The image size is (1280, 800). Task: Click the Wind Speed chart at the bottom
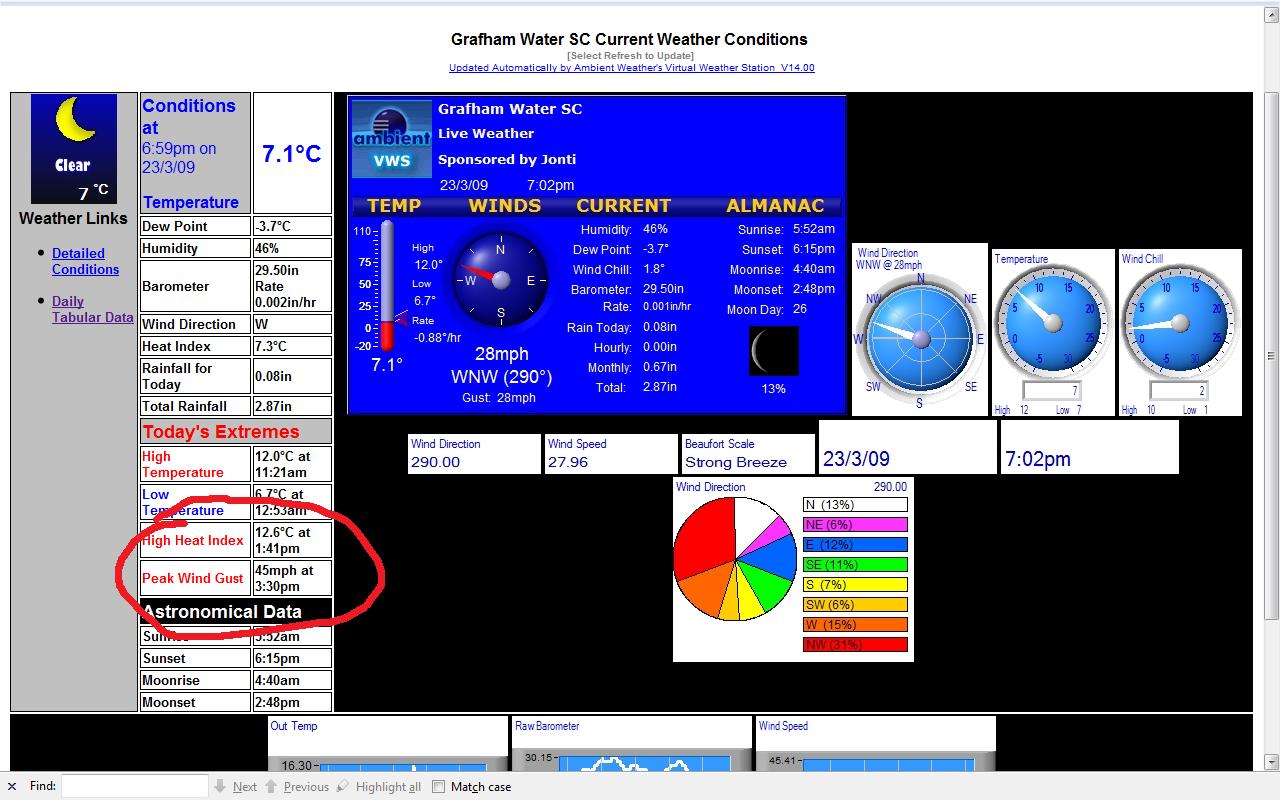tap(876, 743)
